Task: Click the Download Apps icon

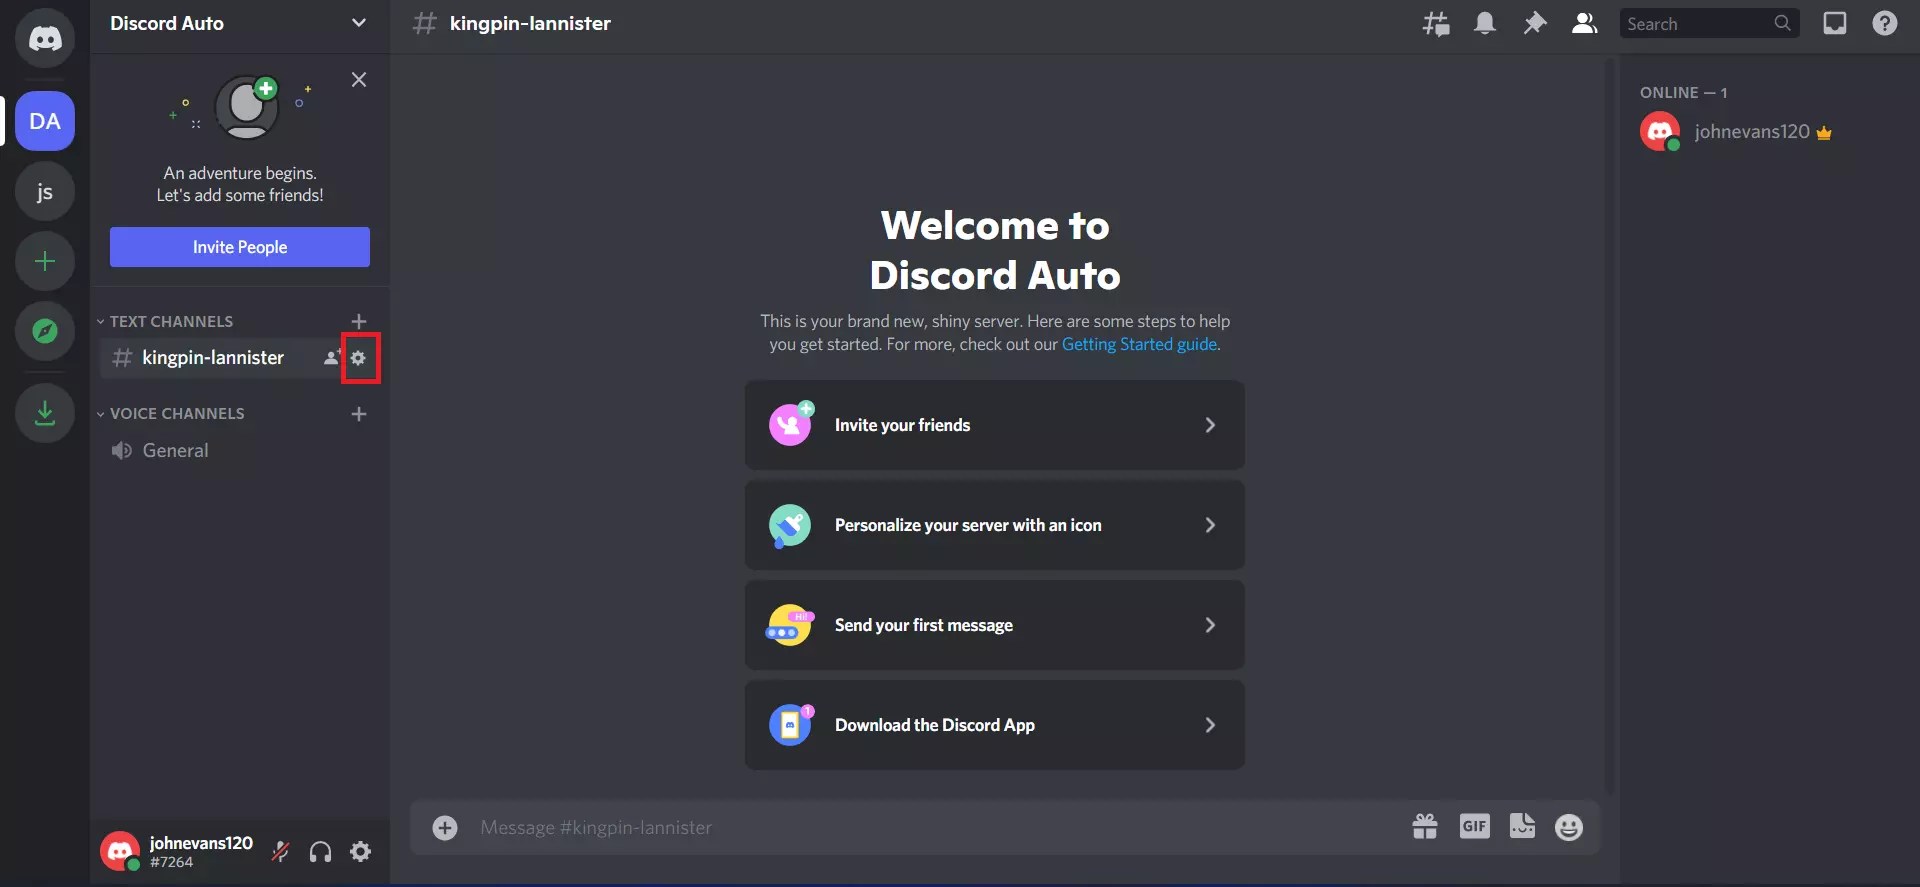Action: pyautogui.click(x=45, y=412)
